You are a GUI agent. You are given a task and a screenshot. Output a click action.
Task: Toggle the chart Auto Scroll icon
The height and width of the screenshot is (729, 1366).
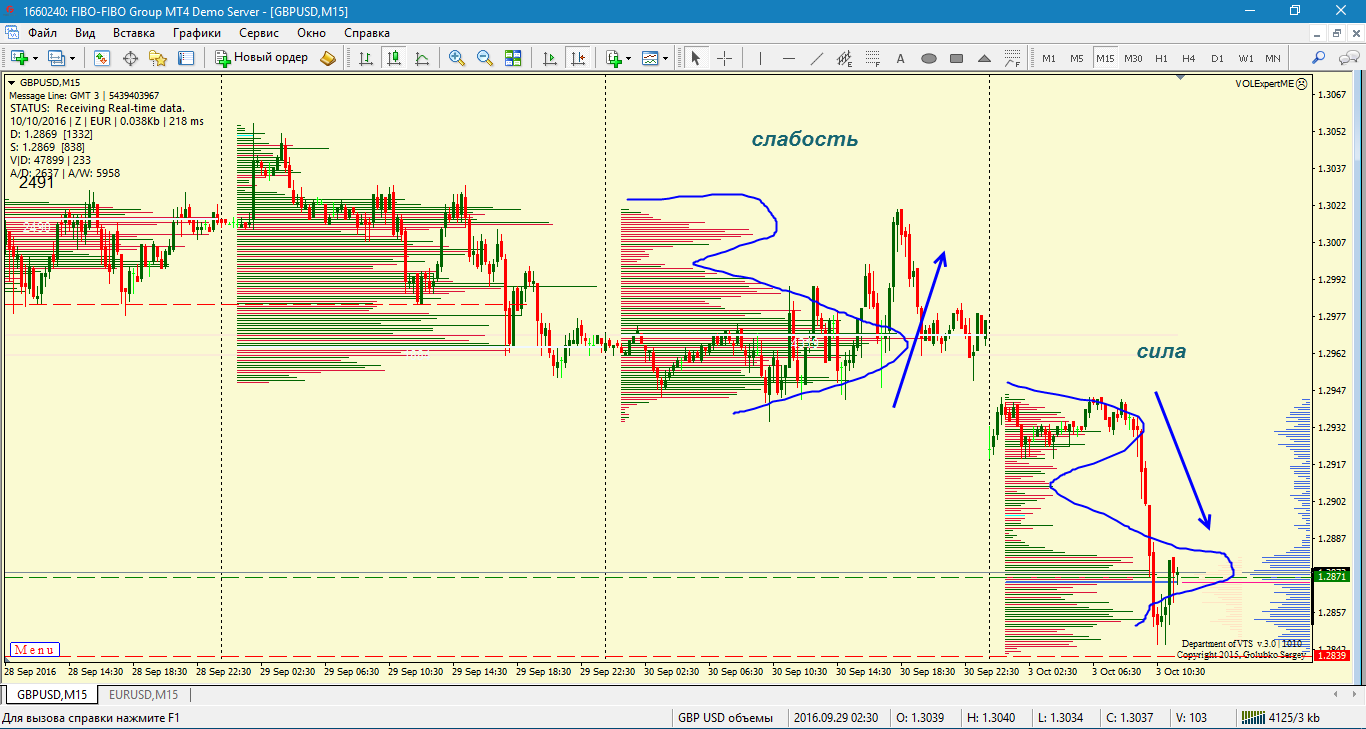(549, 58)
